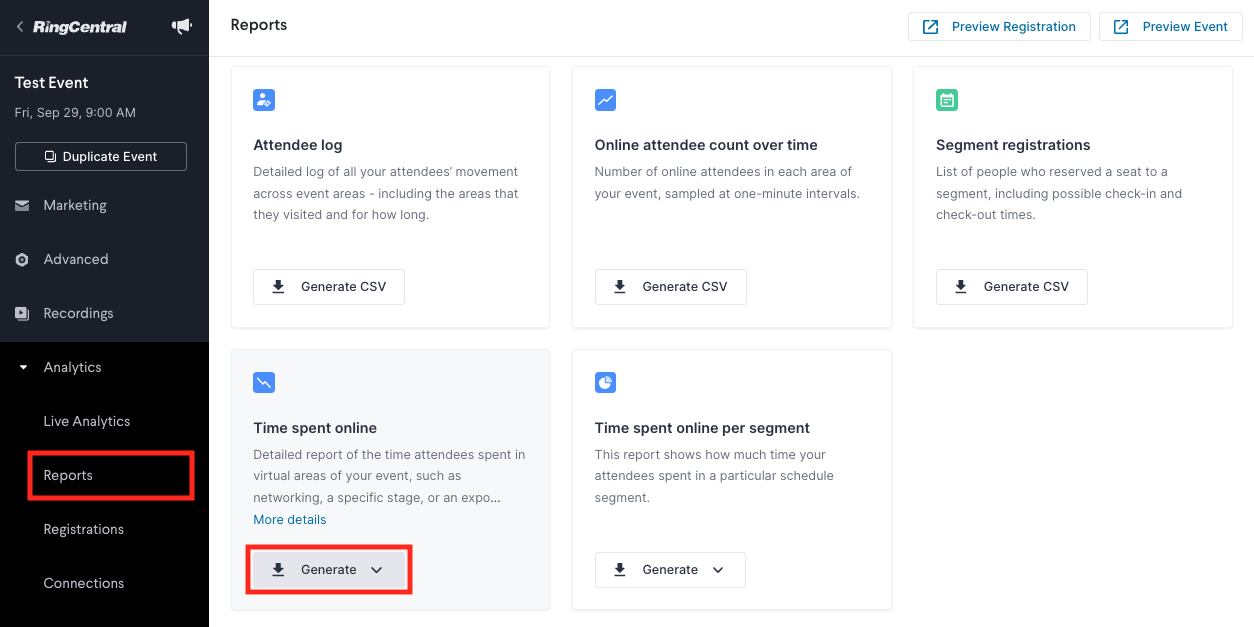Click Preview Registration button
This screenshot has height=627, width=1254.
(999, 27)
